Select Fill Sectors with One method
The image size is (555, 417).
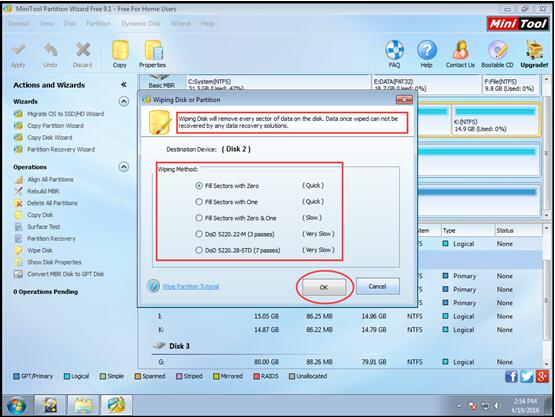tap(227, 202)
